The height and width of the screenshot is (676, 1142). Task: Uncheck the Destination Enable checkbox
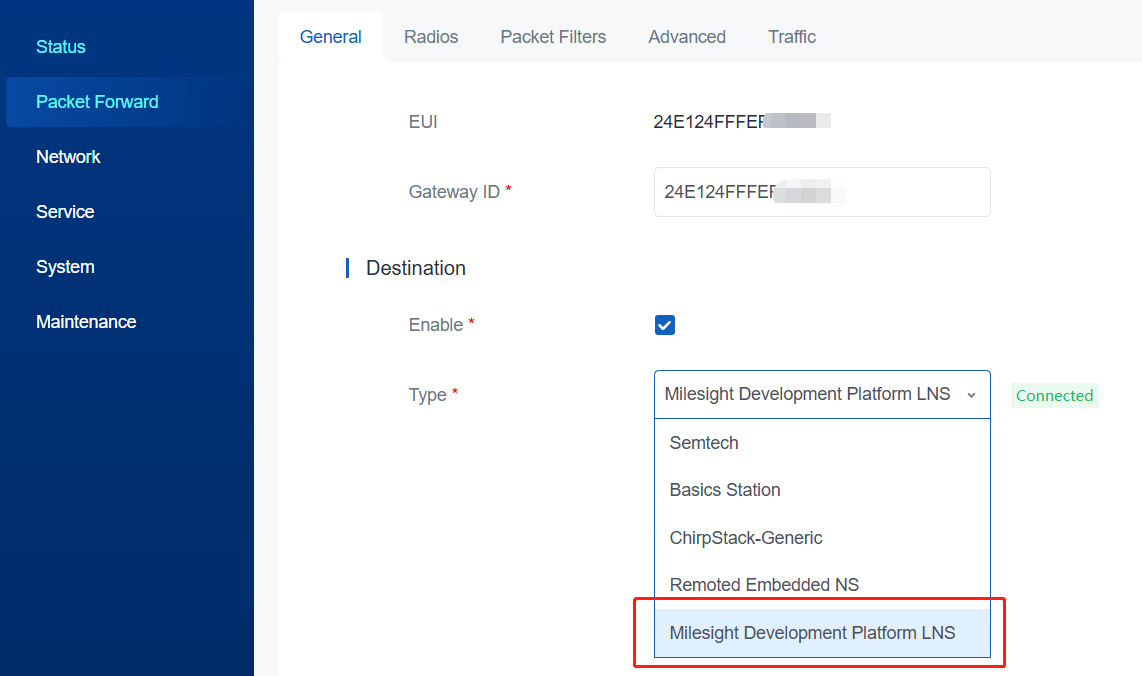665,325
